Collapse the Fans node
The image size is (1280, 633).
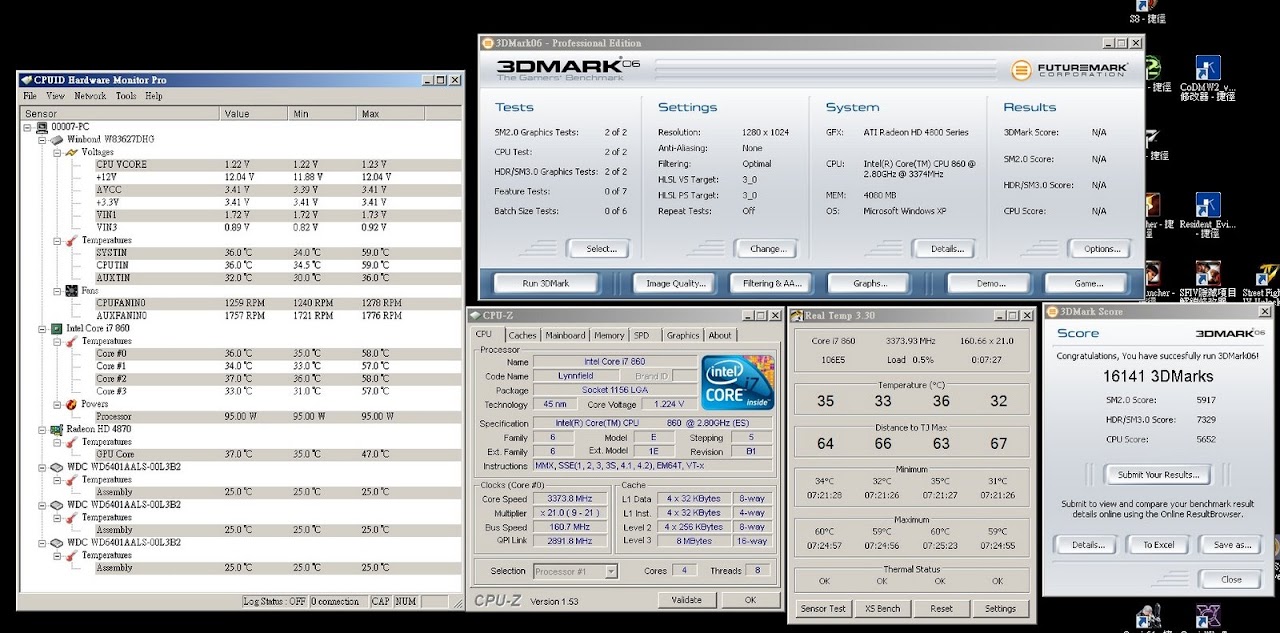(x=57, y=291)
